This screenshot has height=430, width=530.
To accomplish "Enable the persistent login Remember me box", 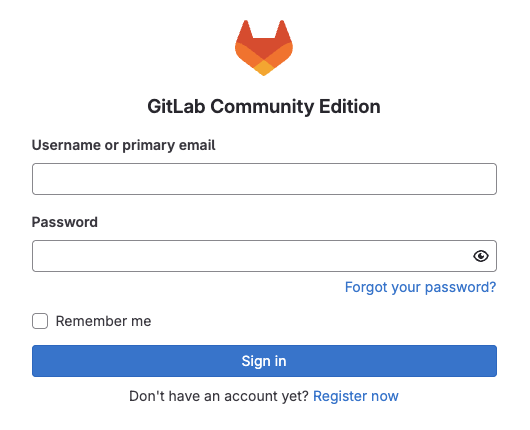I will (x=40, y=321).
